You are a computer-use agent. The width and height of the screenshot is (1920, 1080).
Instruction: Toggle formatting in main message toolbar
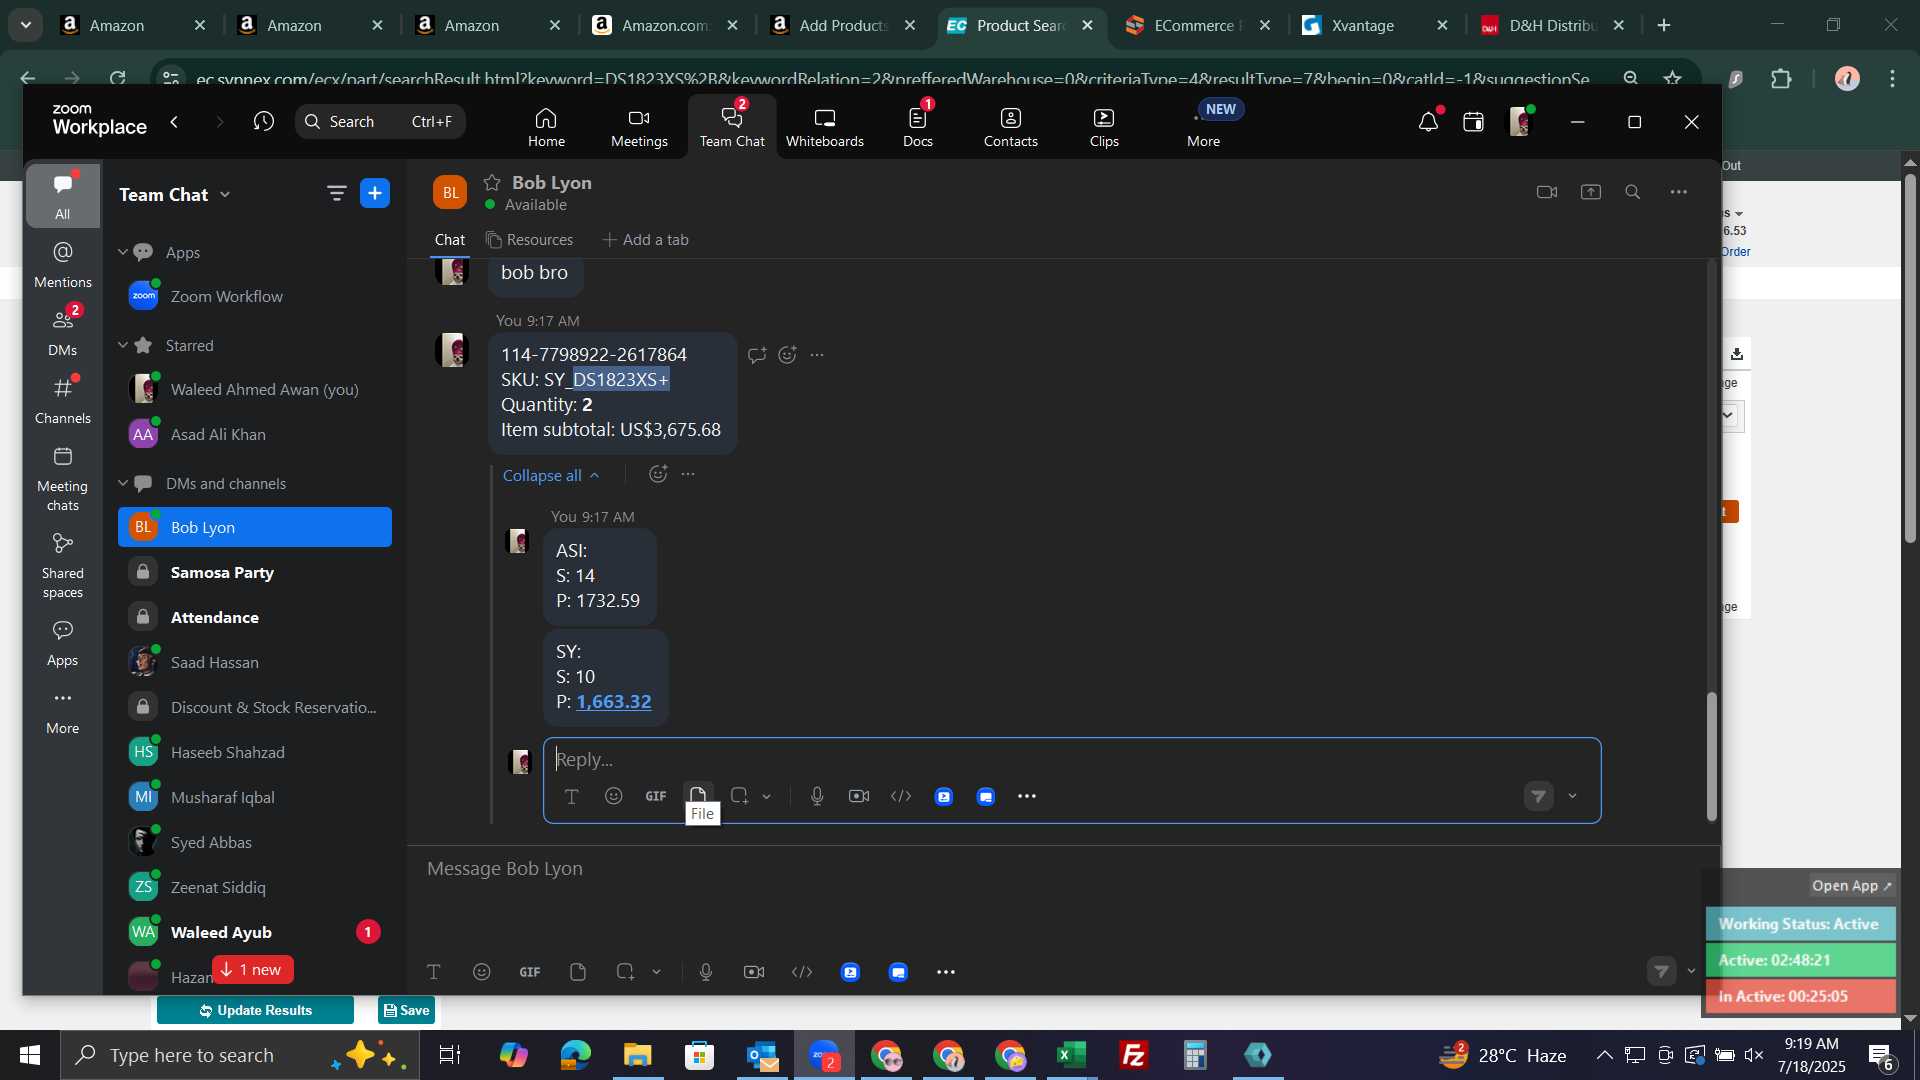pos(433,972)
